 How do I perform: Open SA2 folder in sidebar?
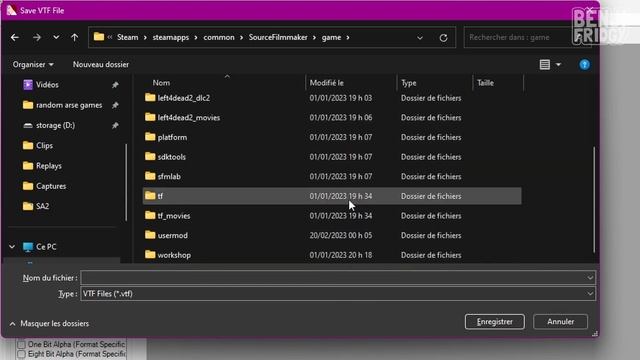coord(42,206)
